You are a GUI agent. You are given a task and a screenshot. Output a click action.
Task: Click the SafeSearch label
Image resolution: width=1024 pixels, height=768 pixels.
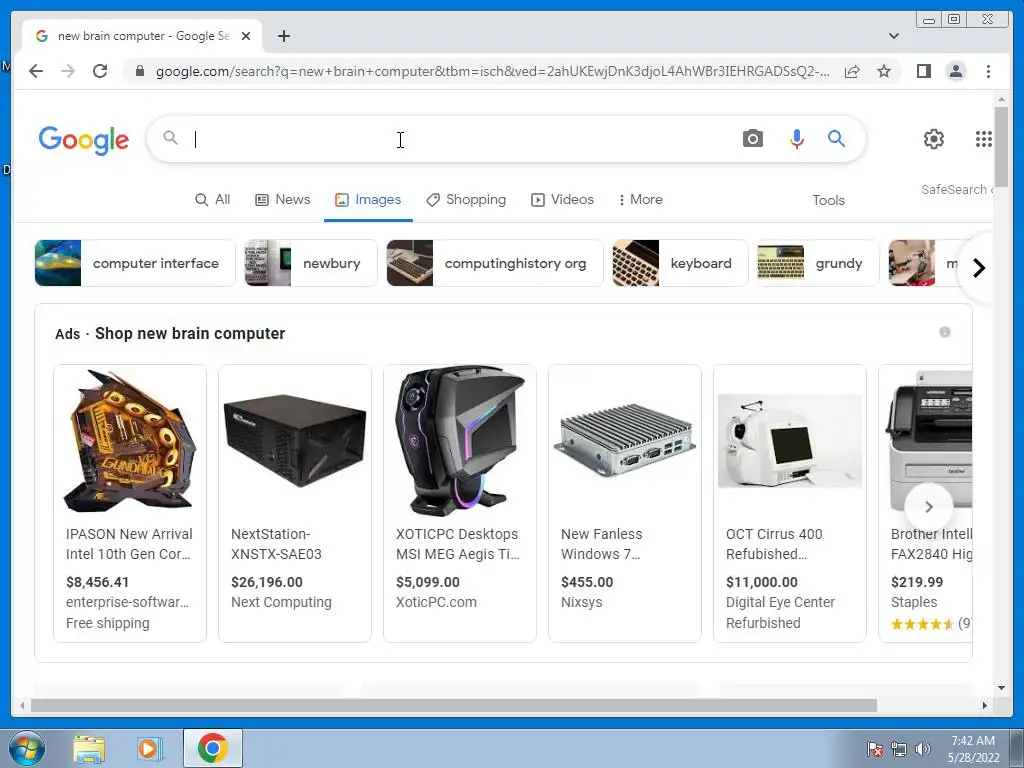956,189
